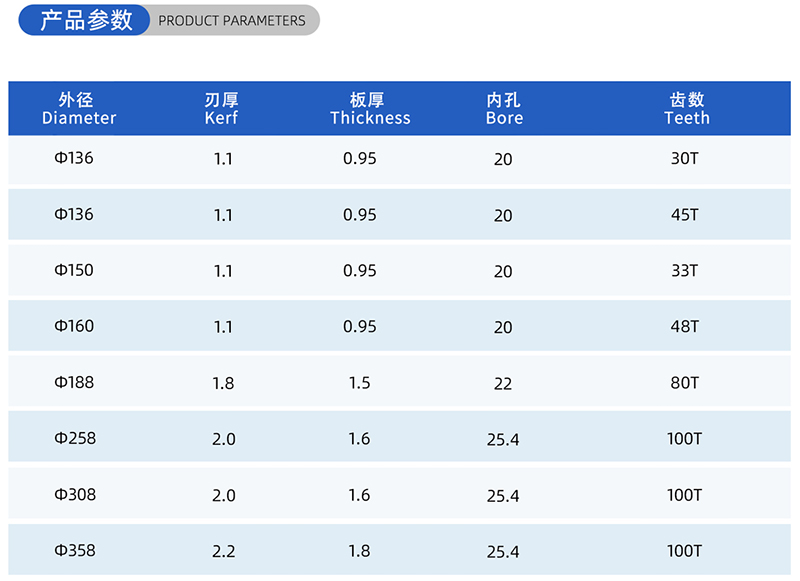Click the 33T teeth value
This screenshot has height=581, width=800.
point(685,271)
